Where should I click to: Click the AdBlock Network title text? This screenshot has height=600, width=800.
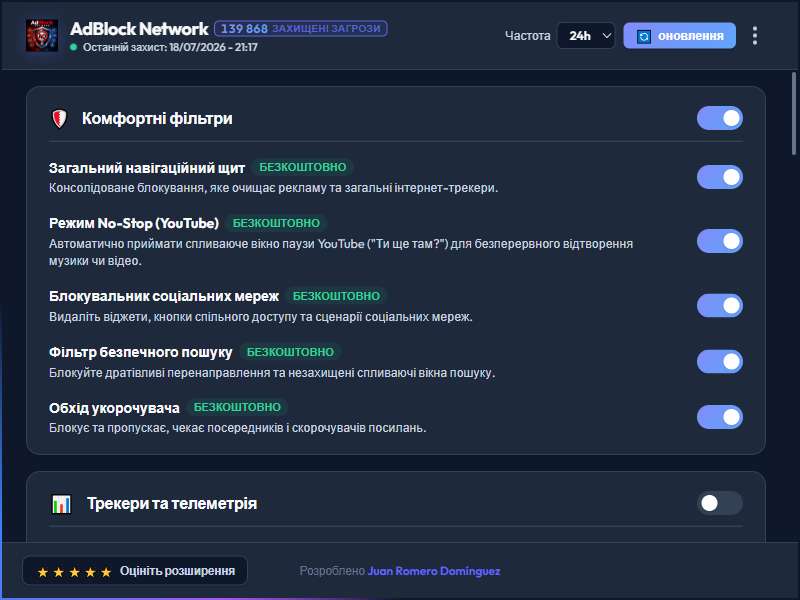(139, 29)
